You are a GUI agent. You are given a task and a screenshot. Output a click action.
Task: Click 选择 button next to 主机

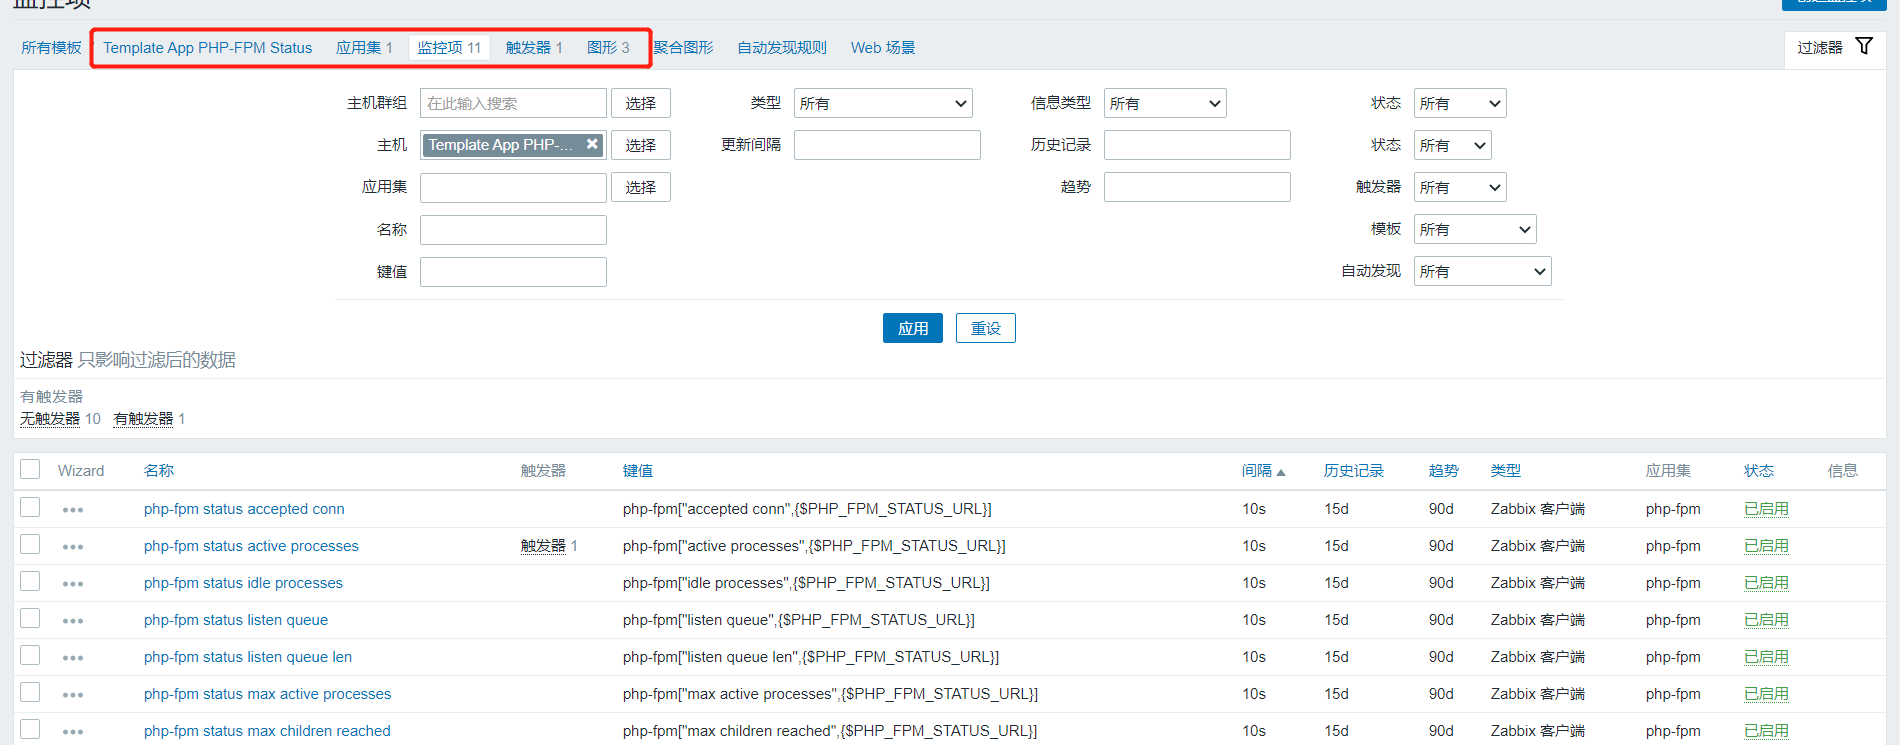641,145
